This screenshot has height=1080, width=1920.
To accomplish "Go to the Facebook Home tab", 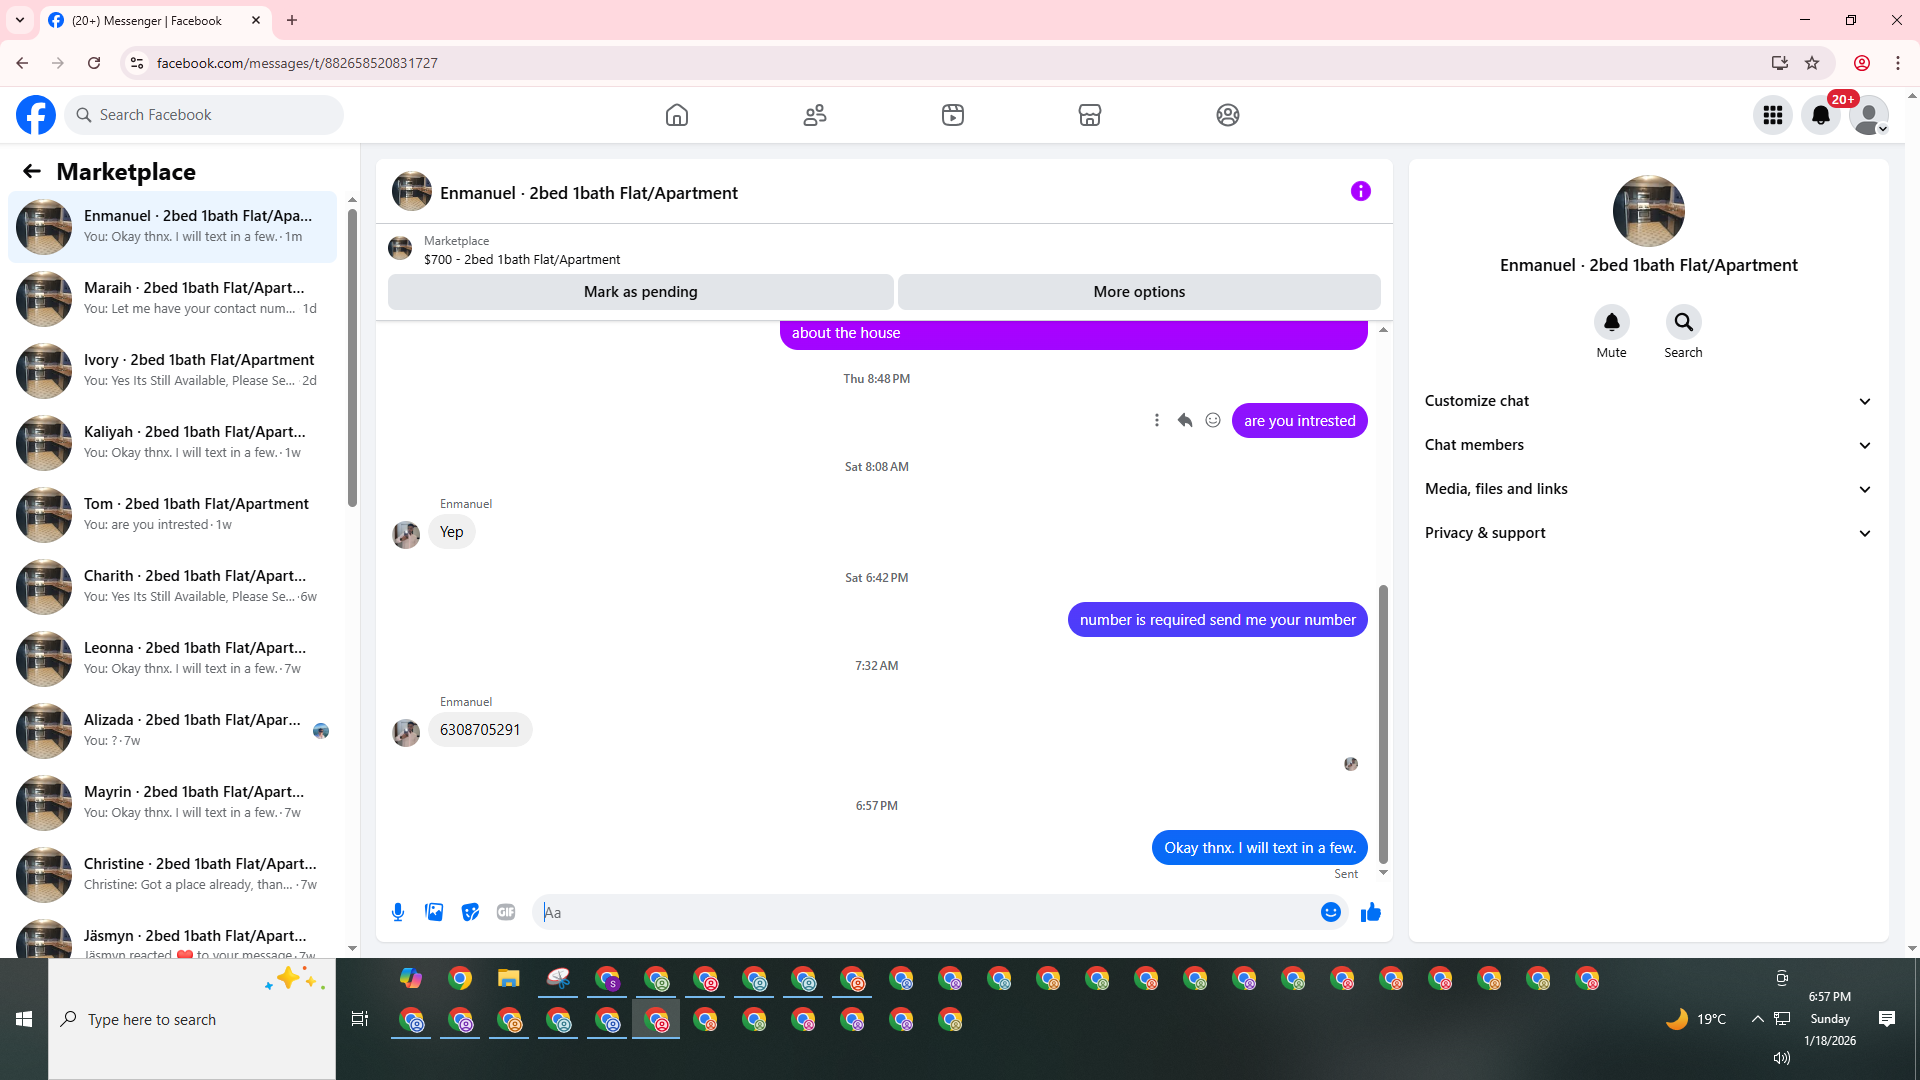I will 677,115.
